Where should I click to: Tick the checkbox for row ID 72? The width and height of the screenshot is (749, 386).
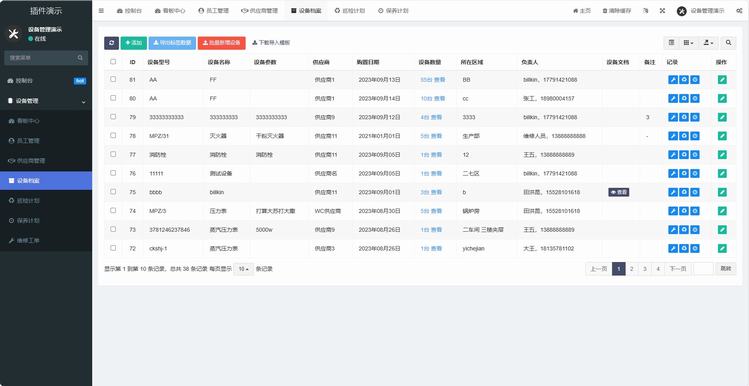pos(113,247)
